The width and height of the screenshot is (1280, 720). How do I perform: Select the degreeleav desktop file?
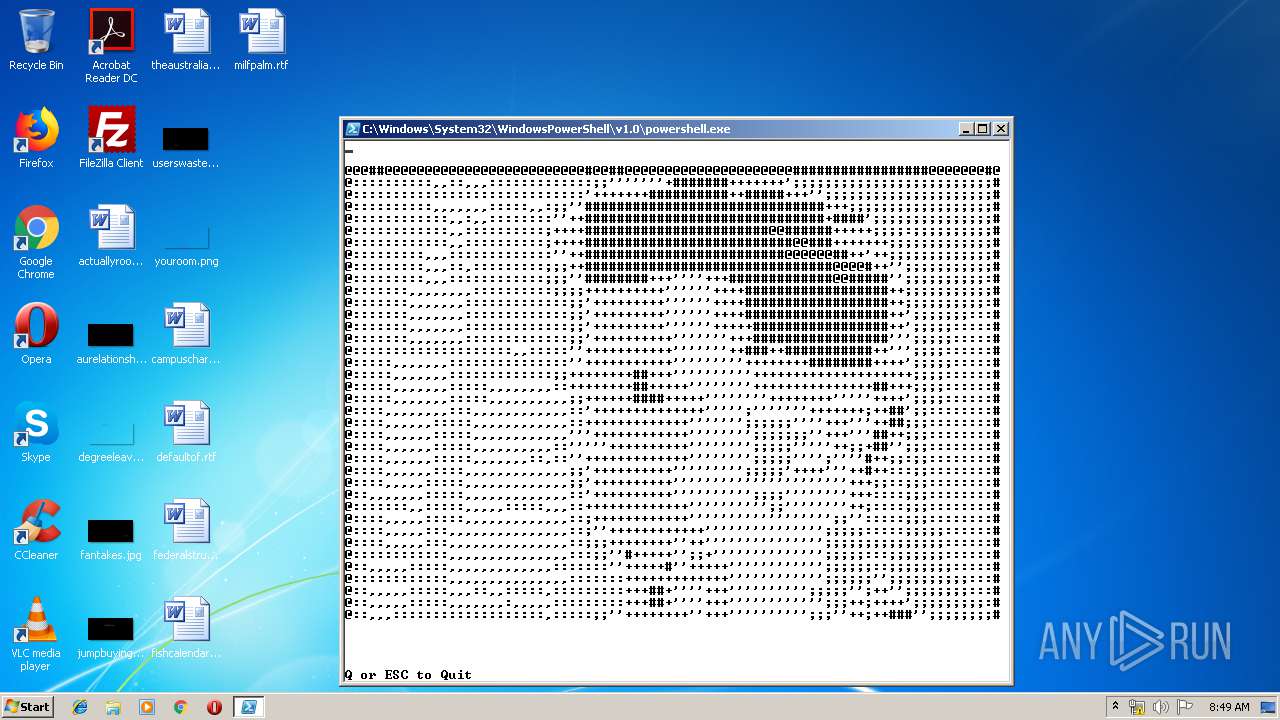pyautogui.click(x=111, y=440)
